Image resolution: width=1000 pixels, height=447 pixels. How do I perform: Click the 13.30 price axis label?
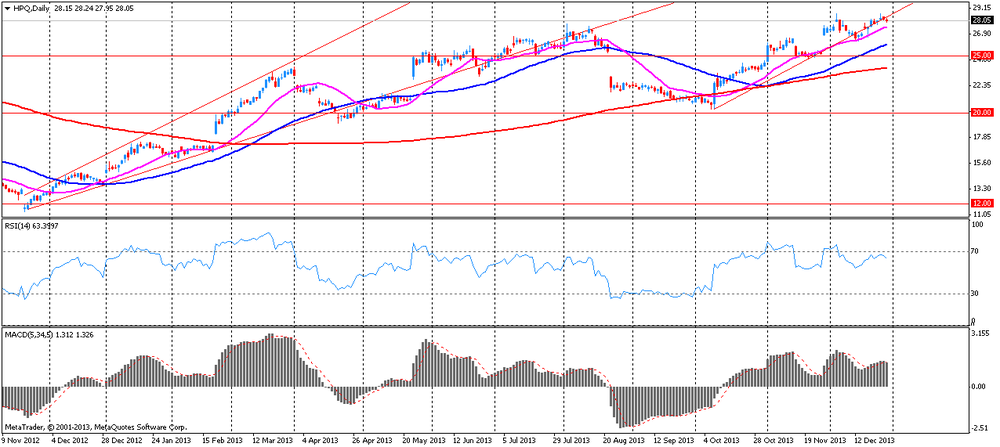click(x=980, y=189)
